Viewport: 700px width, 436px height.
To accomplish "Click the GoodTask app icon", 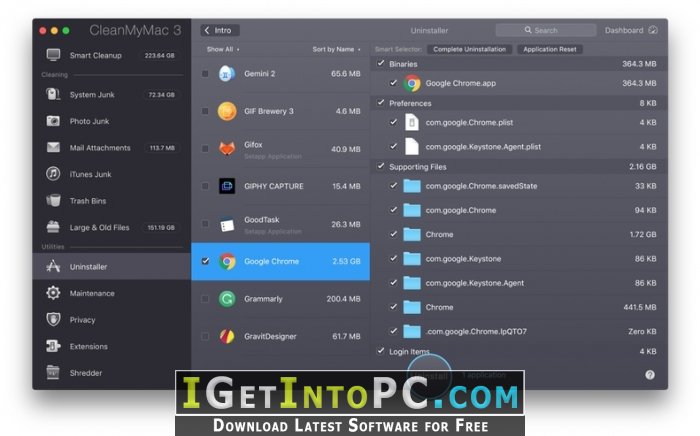I will pyautogui.click(x=227, y=224).
